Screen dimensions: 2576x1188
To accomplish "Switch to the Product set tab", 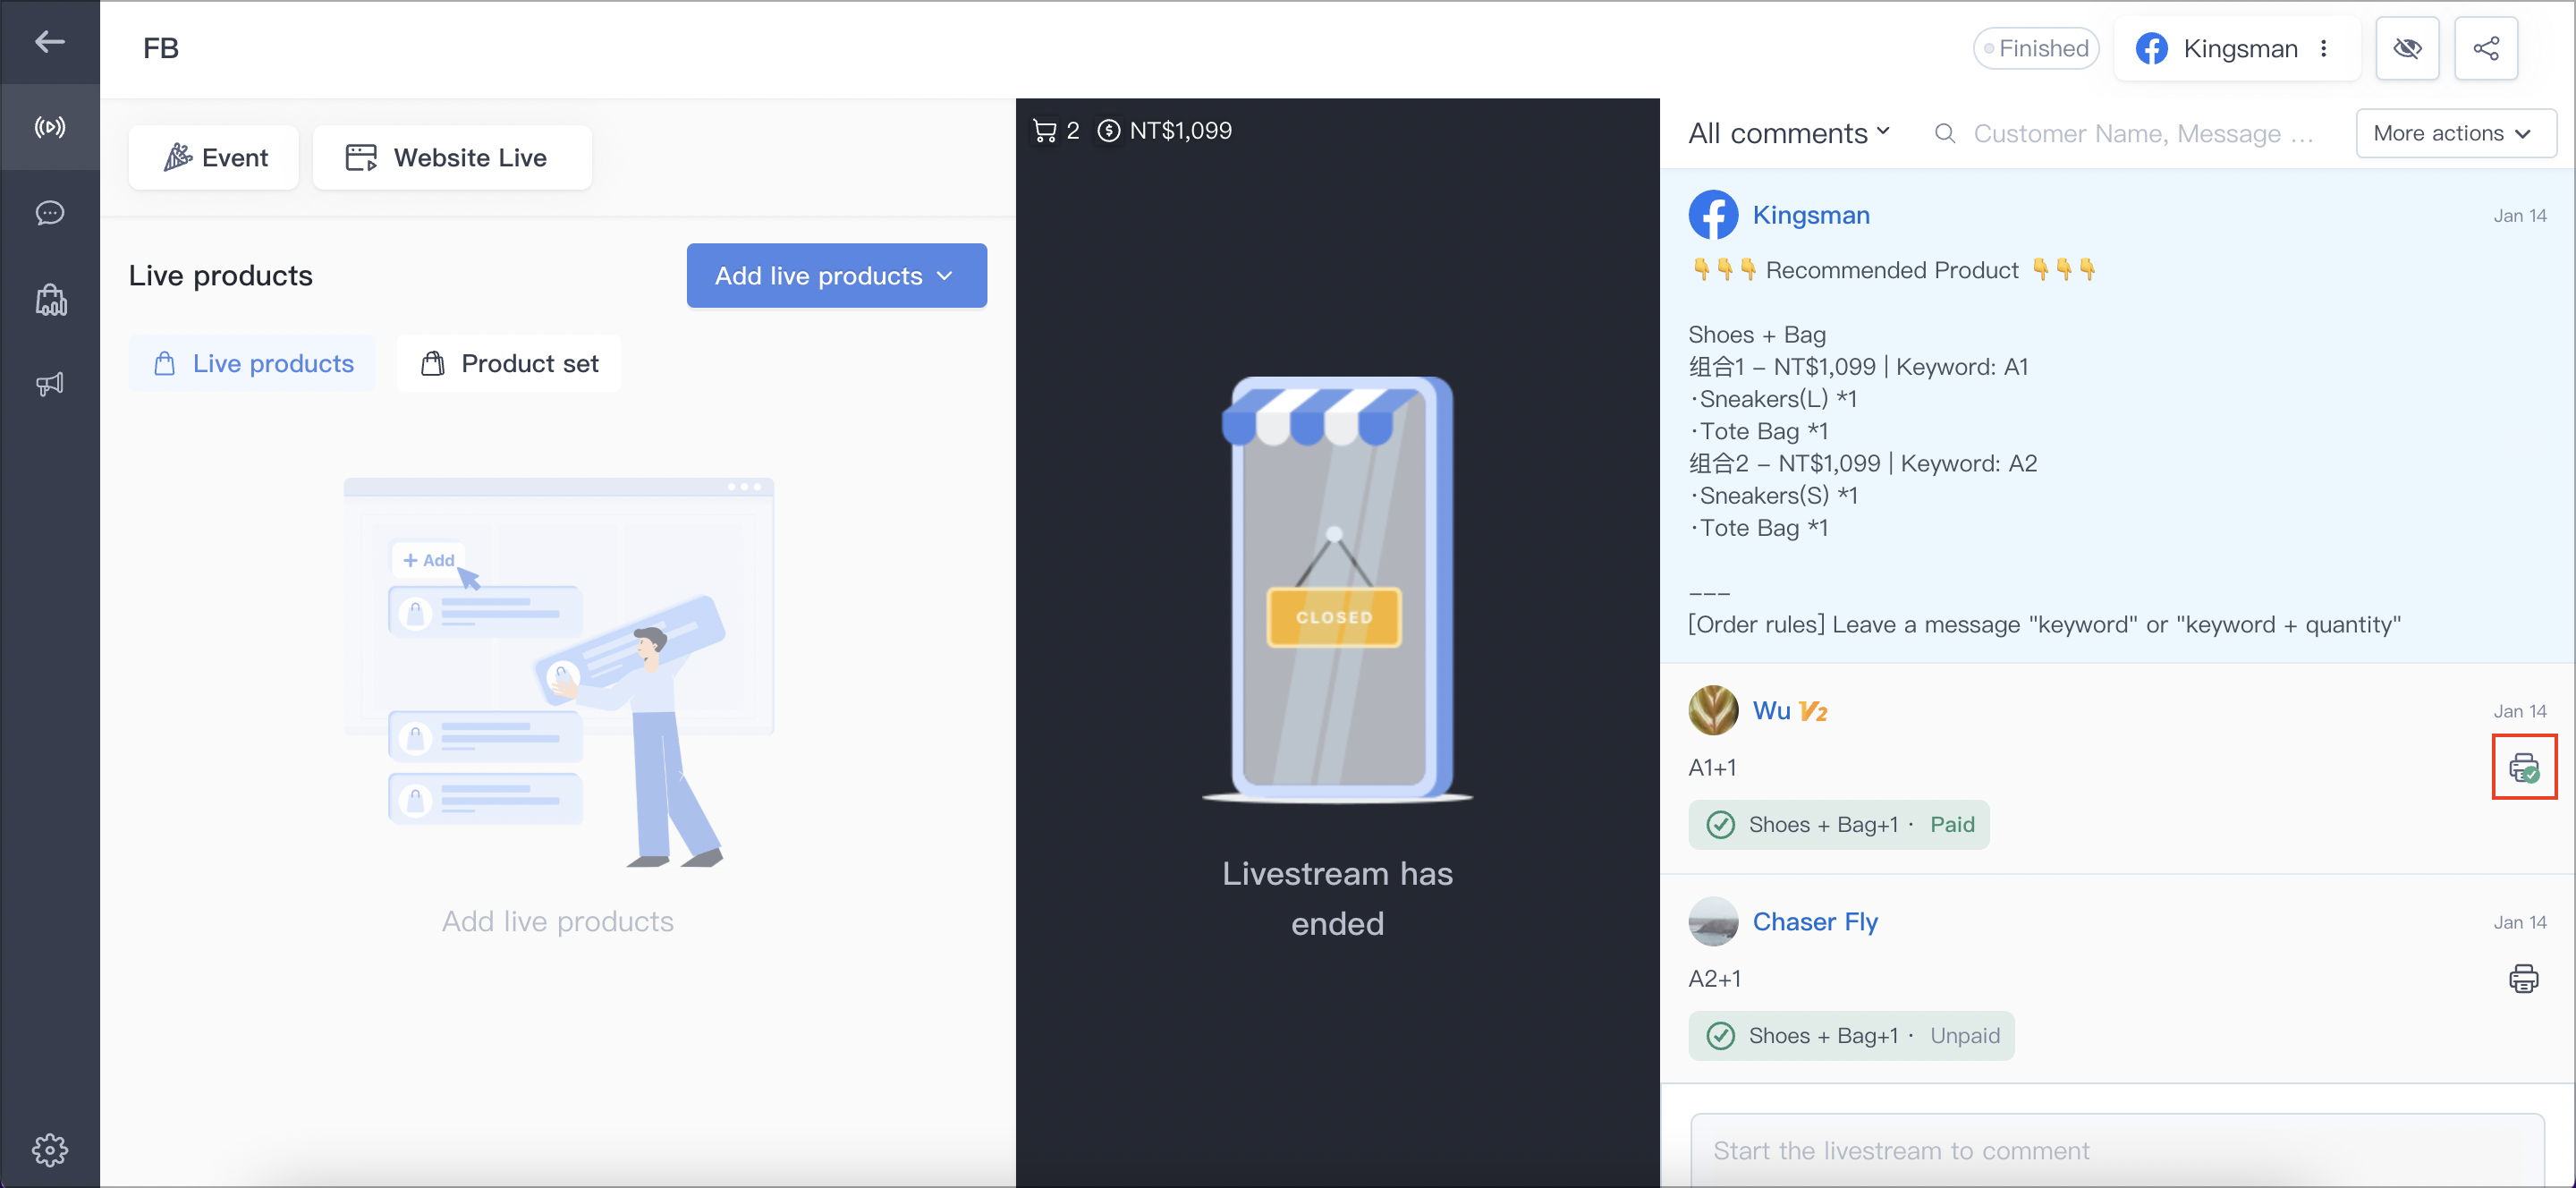I will (x=510, y=363).
